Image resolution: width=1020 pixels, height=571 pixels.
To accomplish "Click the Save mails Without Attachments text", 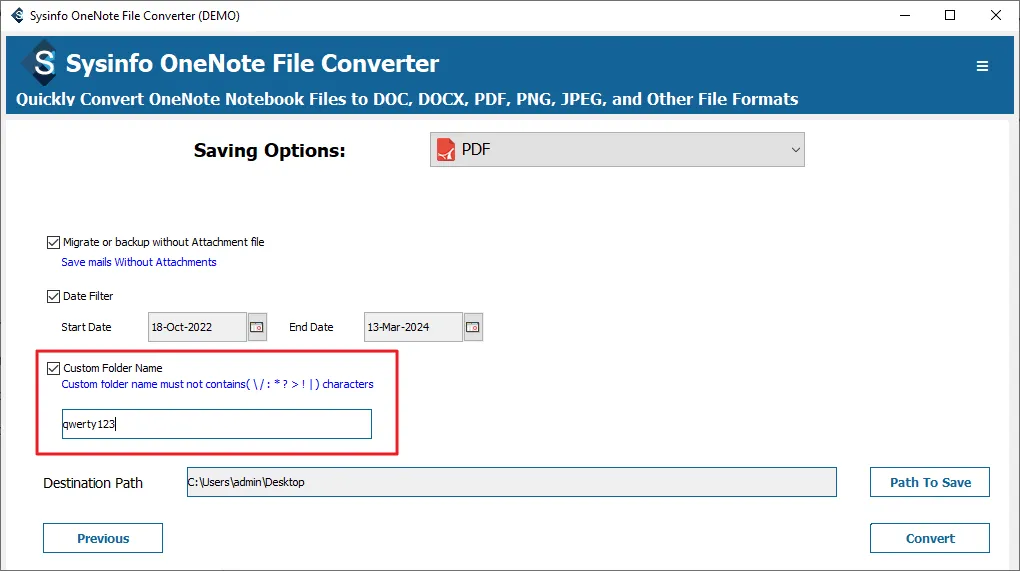I will click(139, 262).
